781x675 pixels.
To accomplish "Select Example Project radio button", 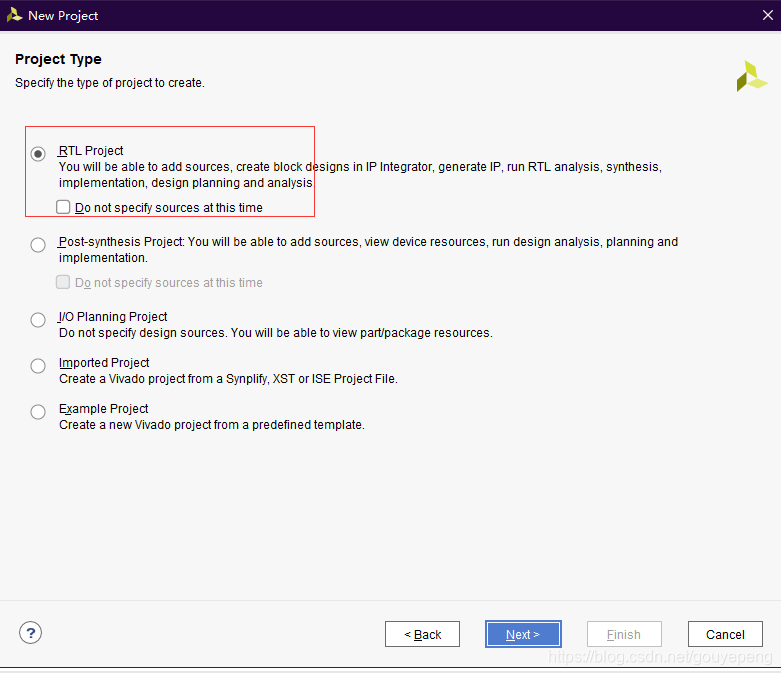I will 38,411.
